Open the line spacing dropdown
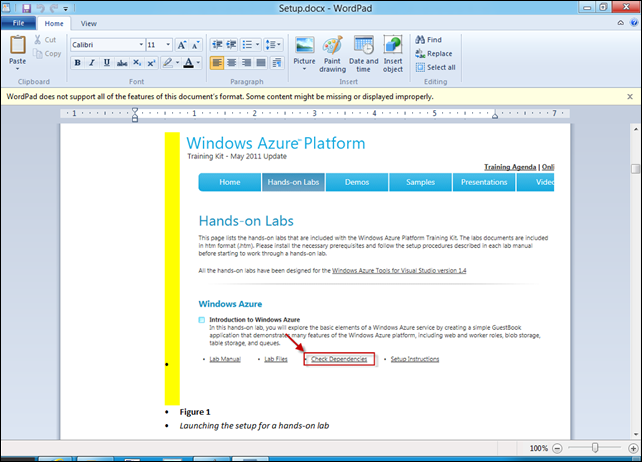The image size is (642, 462). coord(273,45)
